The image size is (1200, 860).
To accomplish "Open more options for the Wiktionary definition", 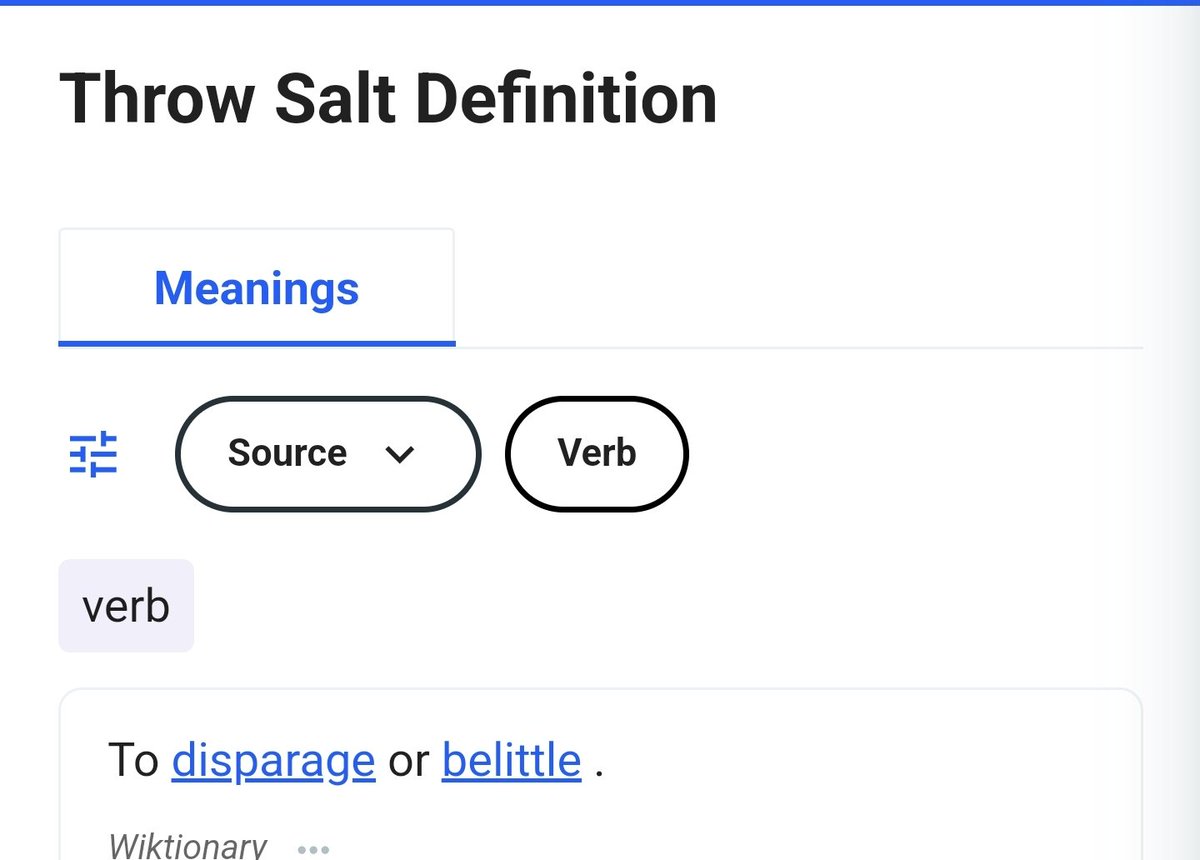I will pos(314,849).
